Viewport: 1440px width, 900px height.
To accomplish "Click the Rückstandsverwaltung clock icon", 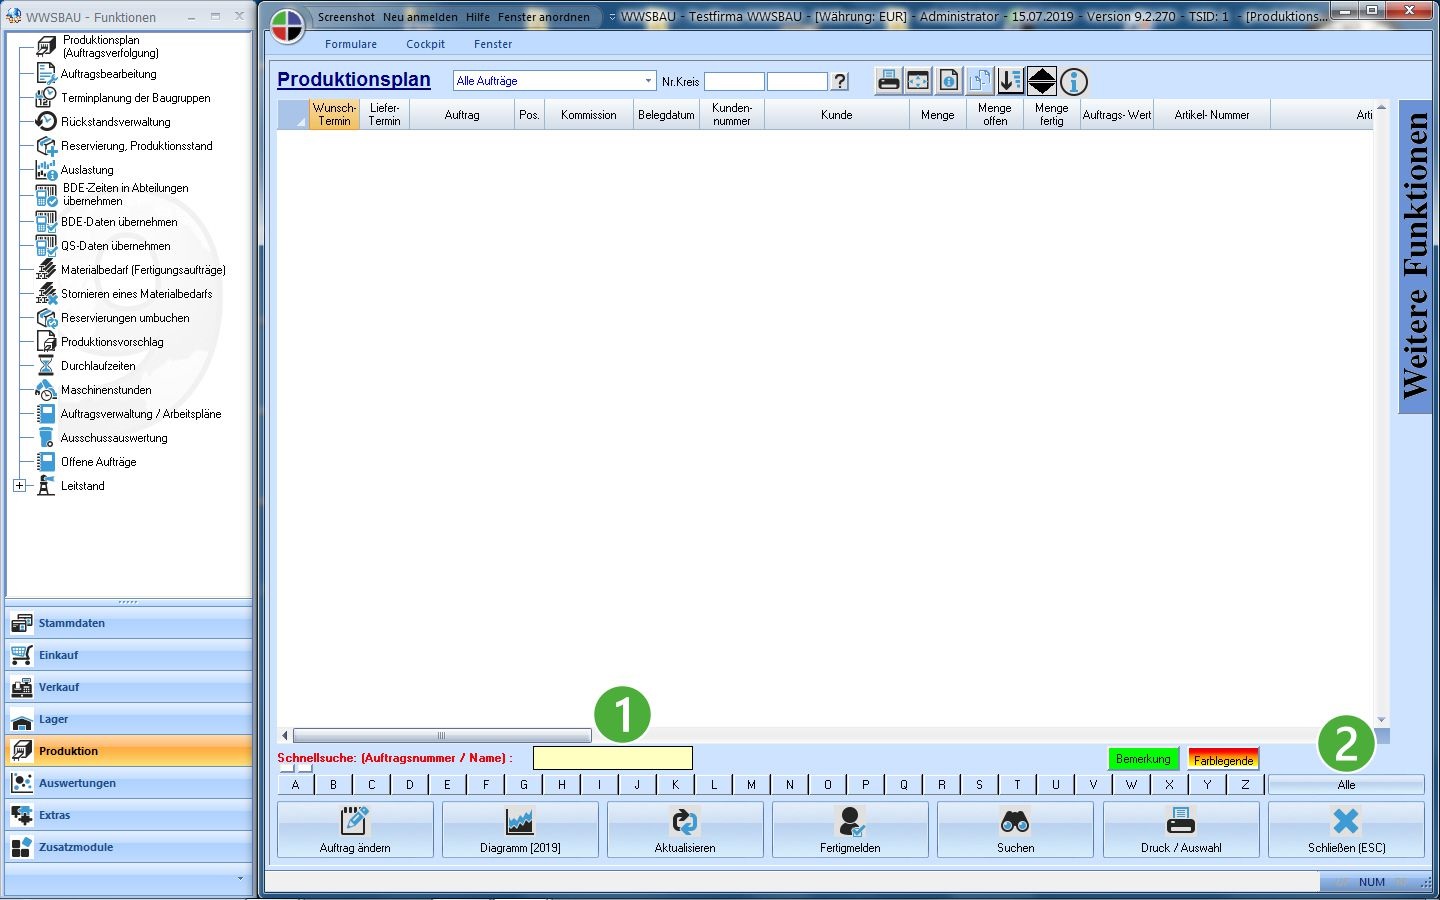I will pos(46,121).
